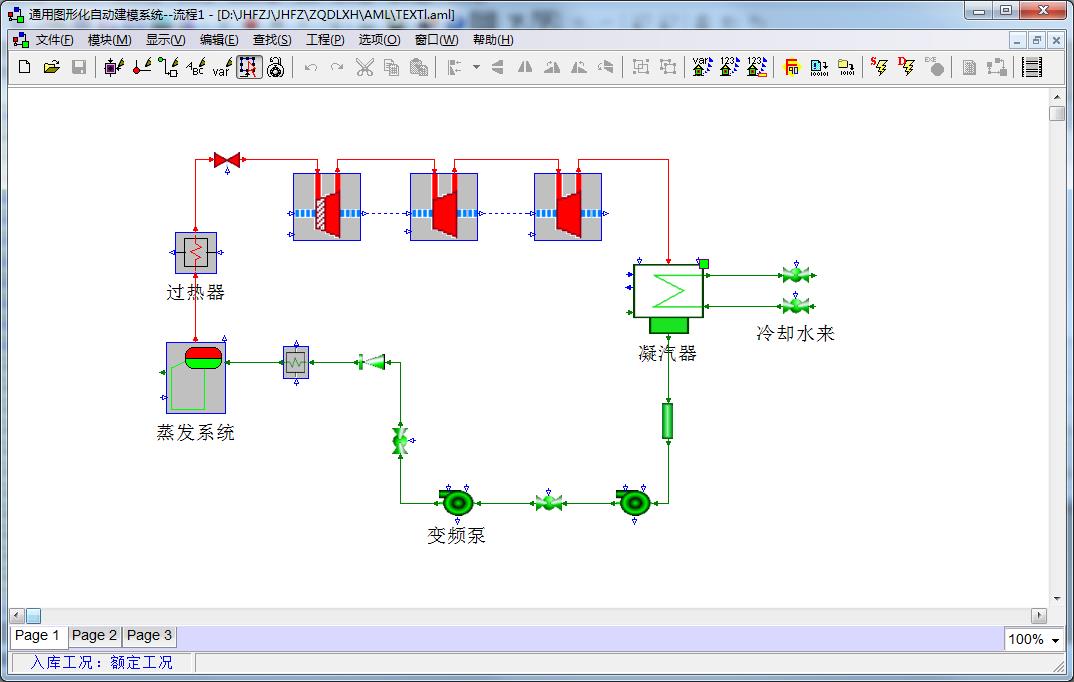Click the red D lightning run icon

click(x=906, y=67)
